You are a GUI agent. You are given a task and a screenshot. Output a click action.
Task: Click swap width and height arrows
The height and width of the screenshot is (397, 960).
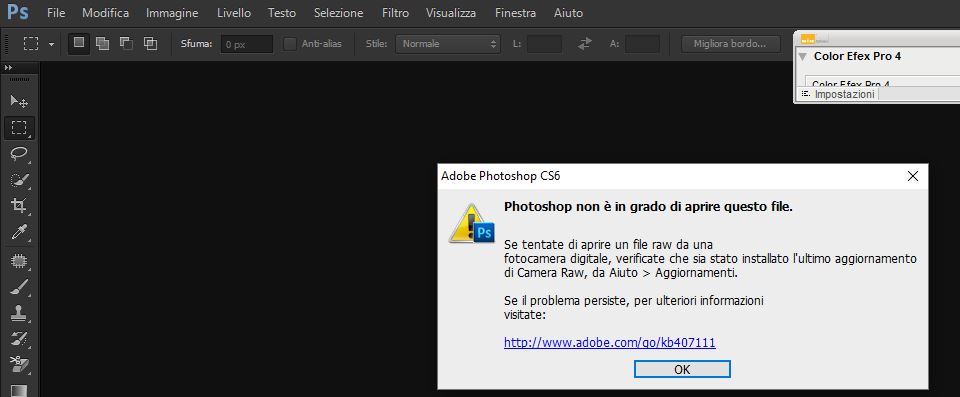[x=585, y=43]
